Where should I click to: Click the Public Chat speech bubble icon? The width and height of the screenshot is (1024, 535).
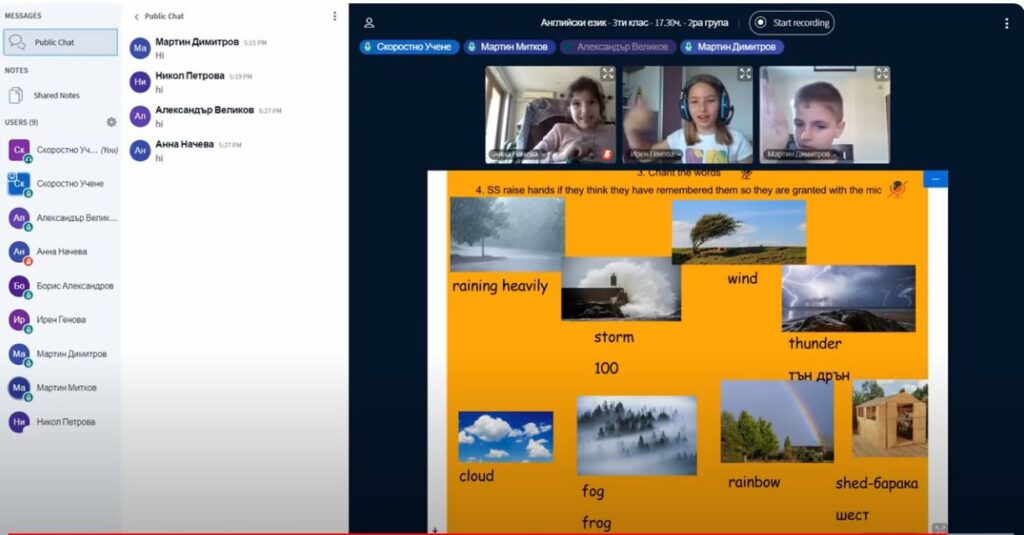click(17, 42)
